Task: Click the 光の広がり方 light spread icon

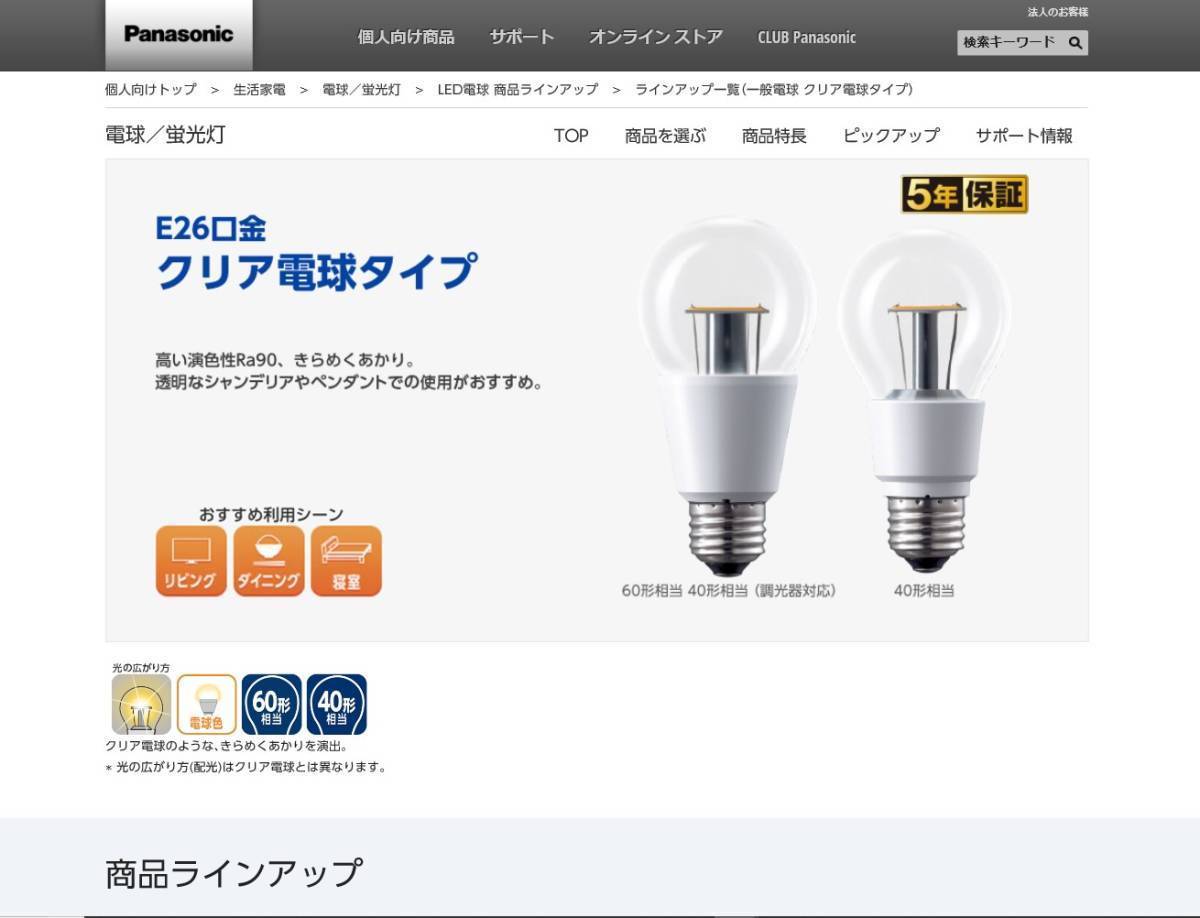Action: coord(141,704)
